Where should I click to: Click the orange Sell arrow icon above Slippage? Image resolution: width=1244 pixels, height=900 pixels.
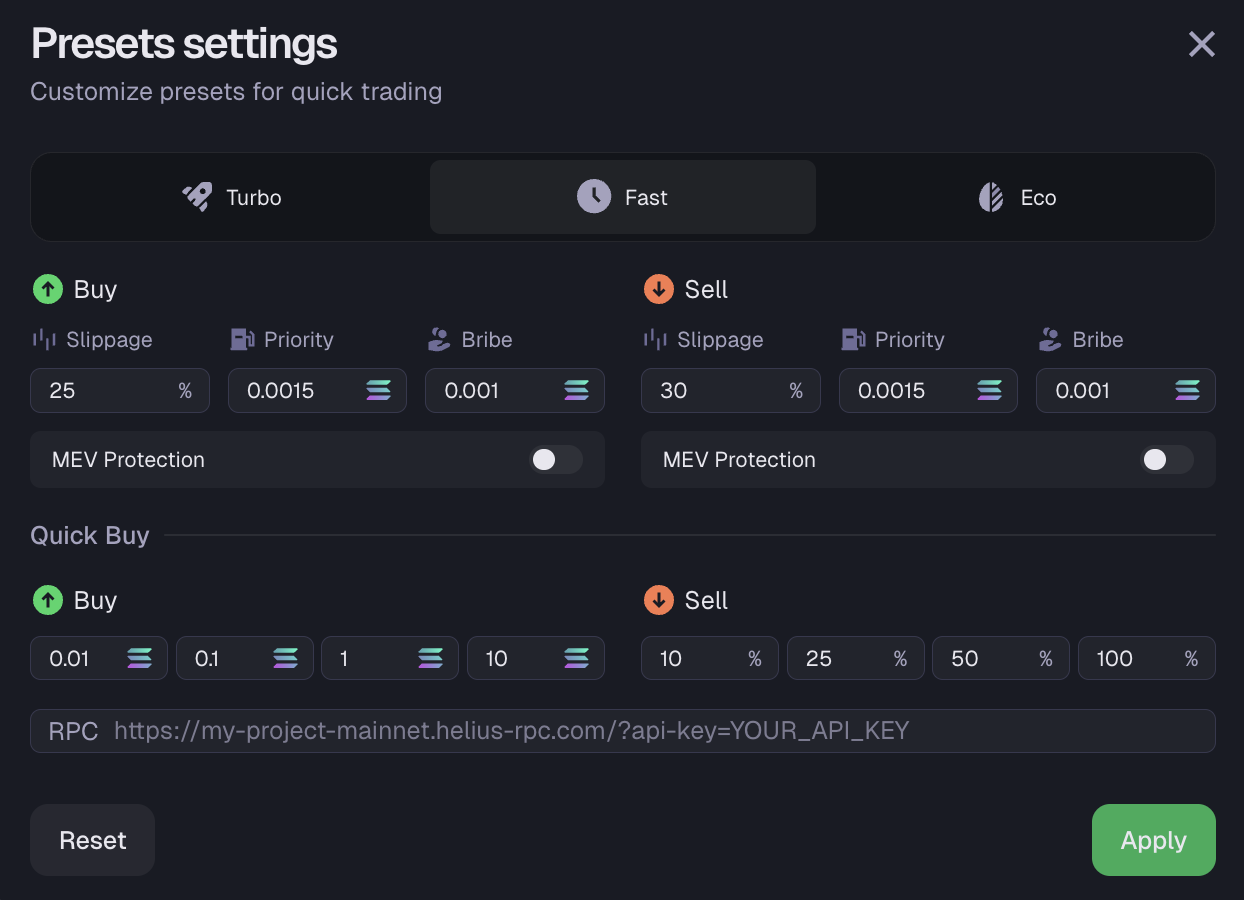click(658, 290)
